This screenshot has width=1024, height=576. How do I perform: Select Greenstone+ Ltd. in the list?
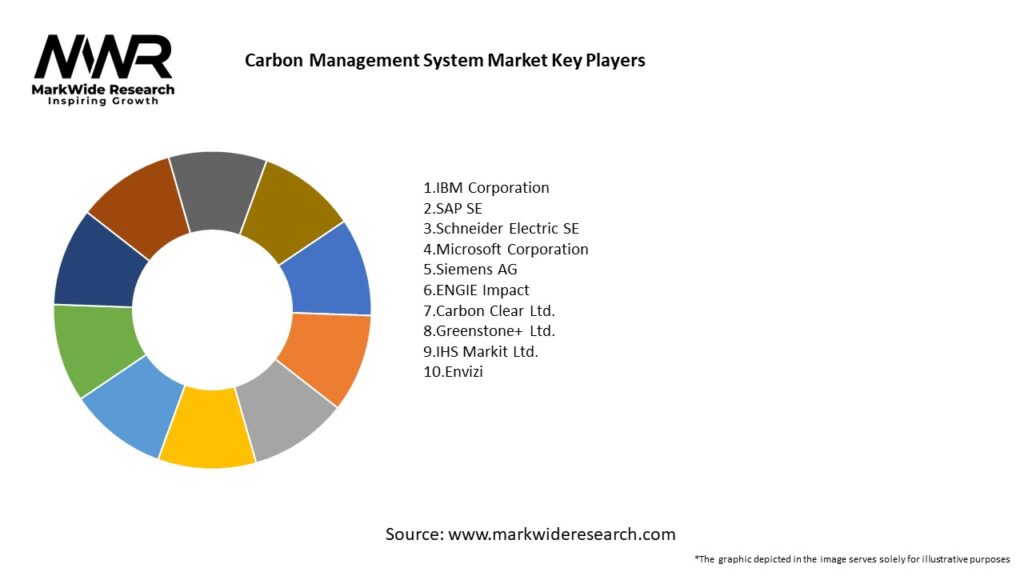tap(489, 331)
